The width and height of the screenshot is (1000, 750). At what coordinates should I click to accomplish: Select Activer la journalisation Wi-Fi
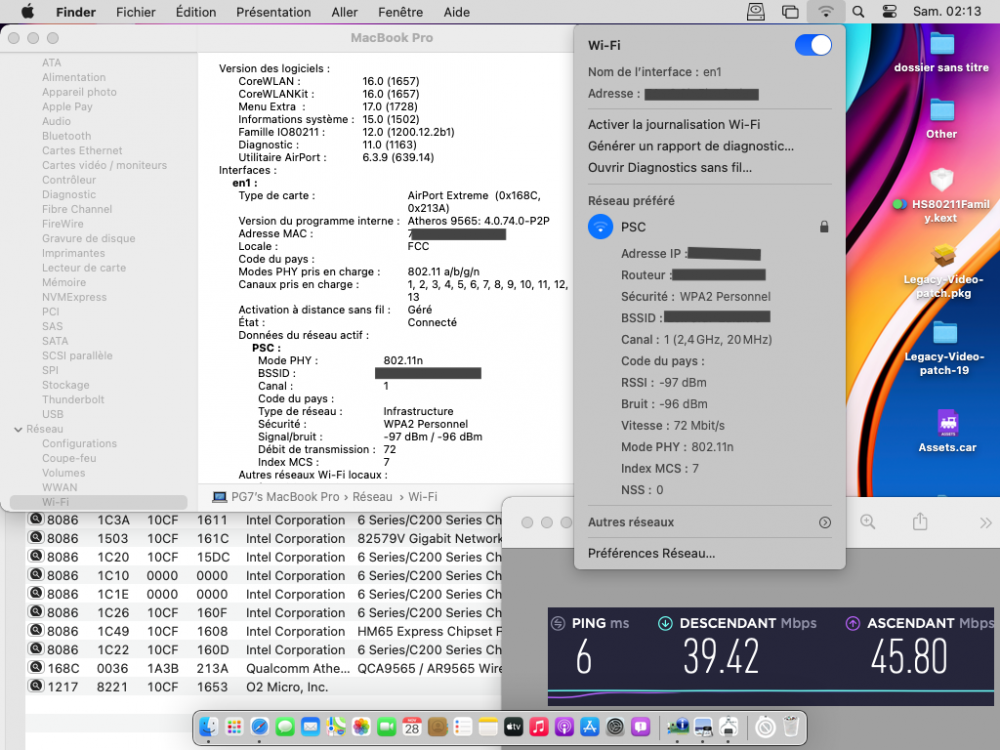[673, 124]
